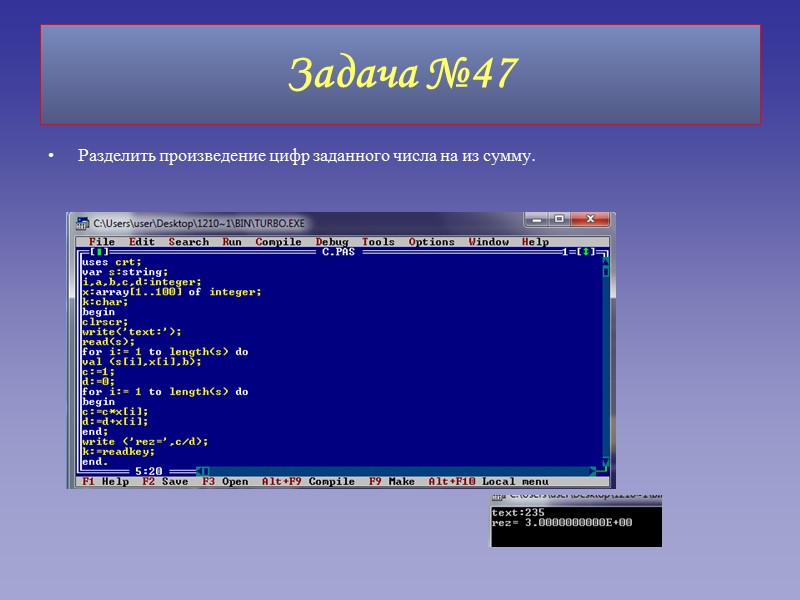Click the line 'd:=0;'

click(x=98, y=382)
